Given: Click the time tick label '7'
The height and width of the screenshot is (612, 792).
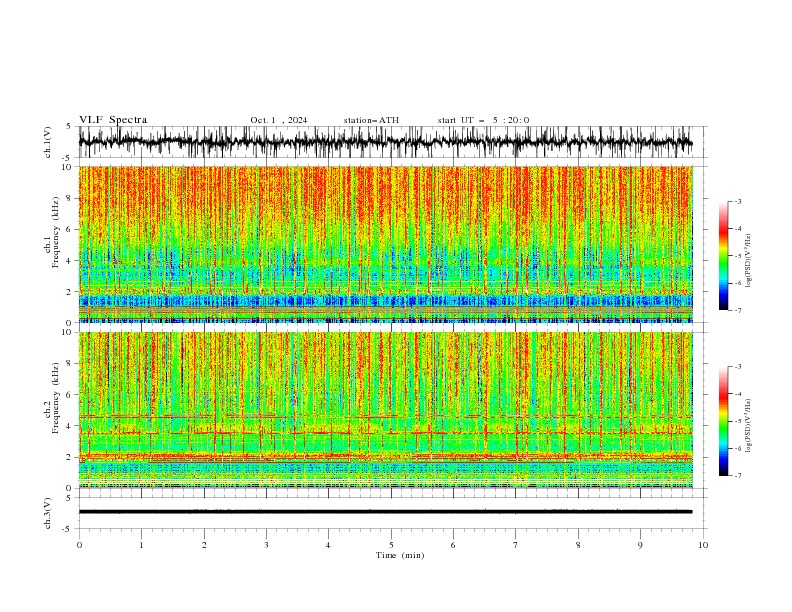Looking at the screenshot, I should [516, 545].
